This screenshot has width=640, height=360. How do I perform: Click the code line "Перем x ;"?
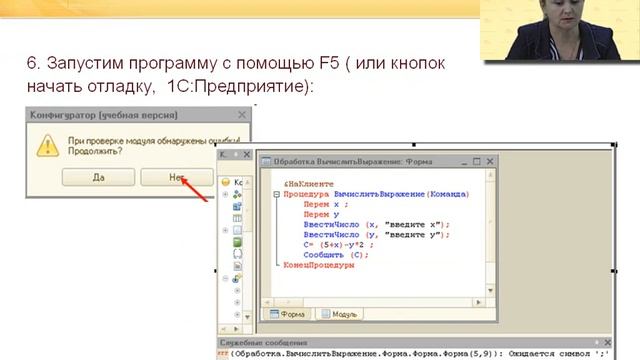tap(326, 204)
